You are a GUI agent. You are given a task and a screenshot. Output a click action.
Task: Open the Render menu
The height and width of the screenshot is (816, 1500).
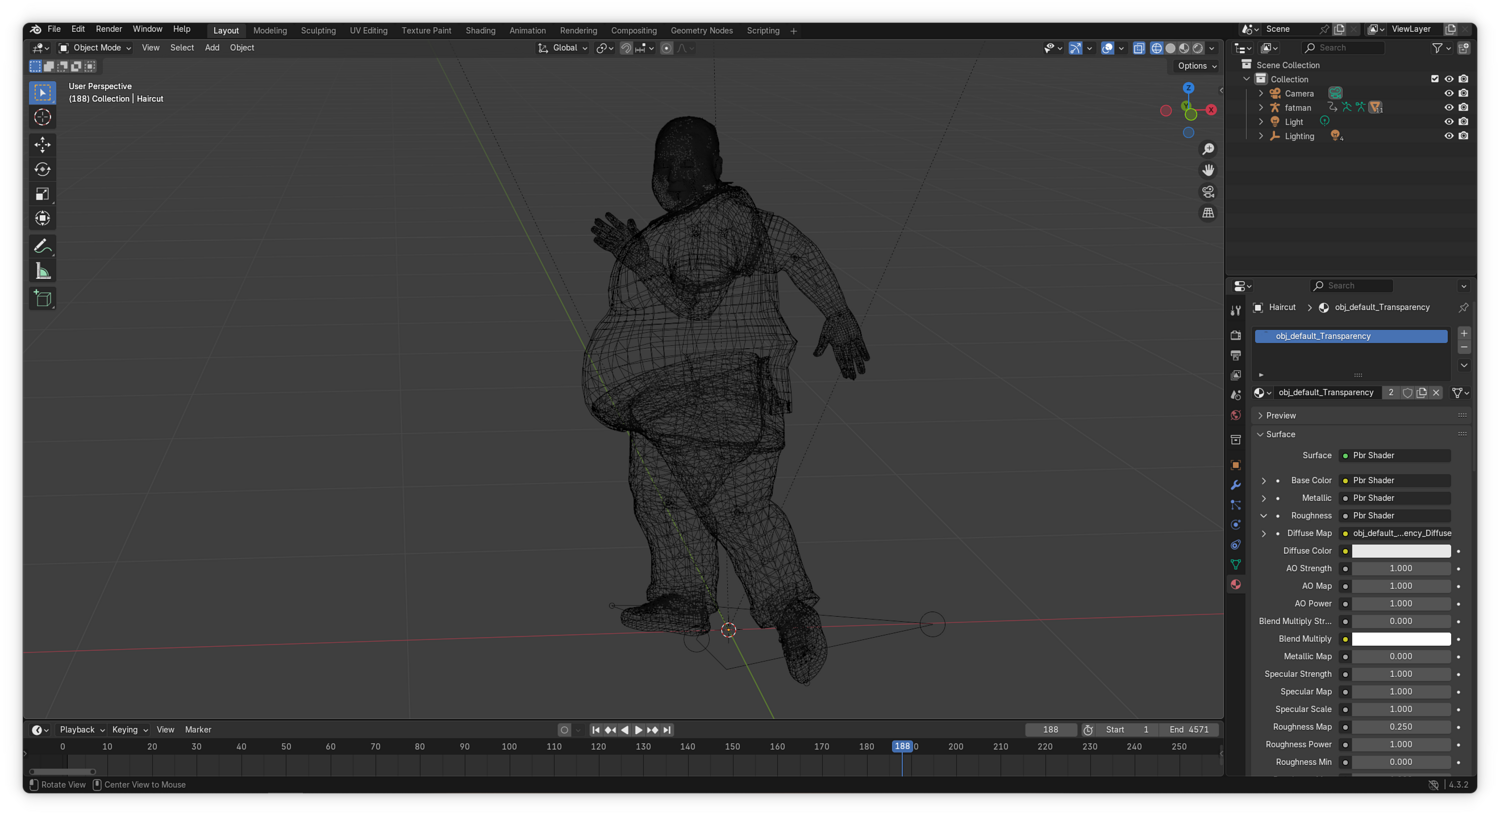(108, 30)
